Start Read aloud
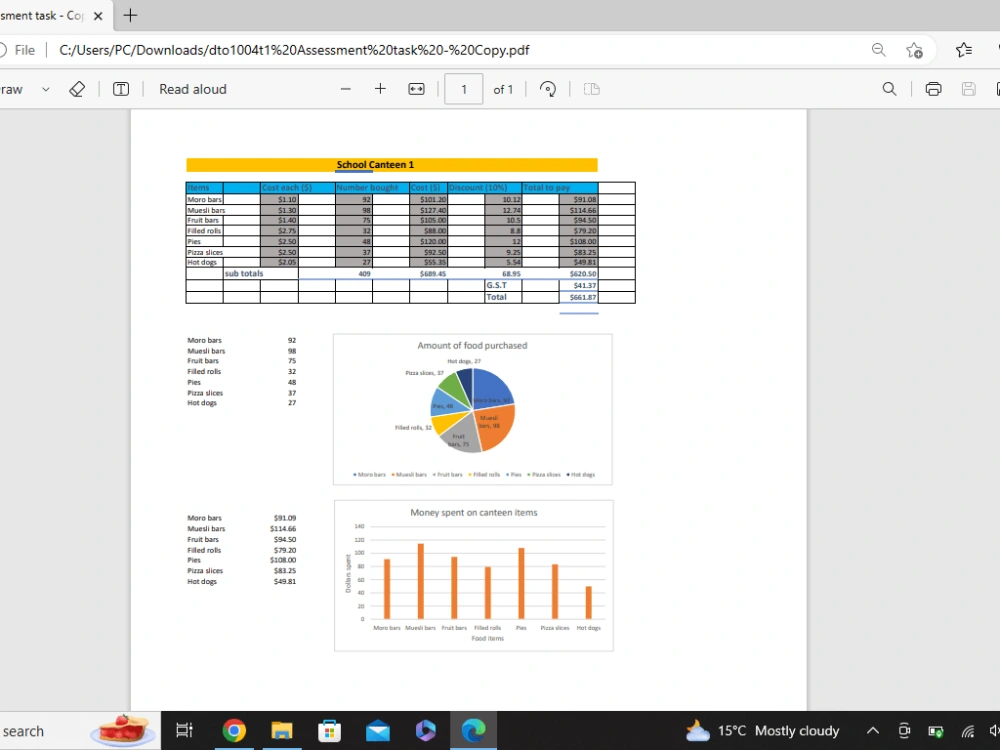 click(x=193, y=89)
